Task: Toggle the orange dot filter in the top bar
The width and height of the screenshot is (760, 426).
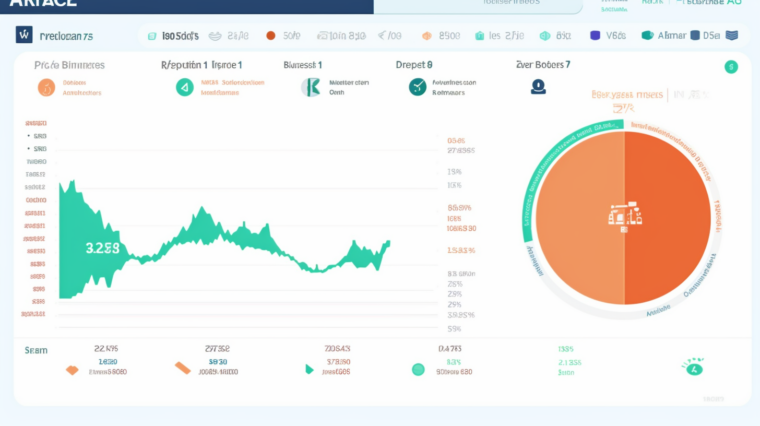Action: point(270,36)
